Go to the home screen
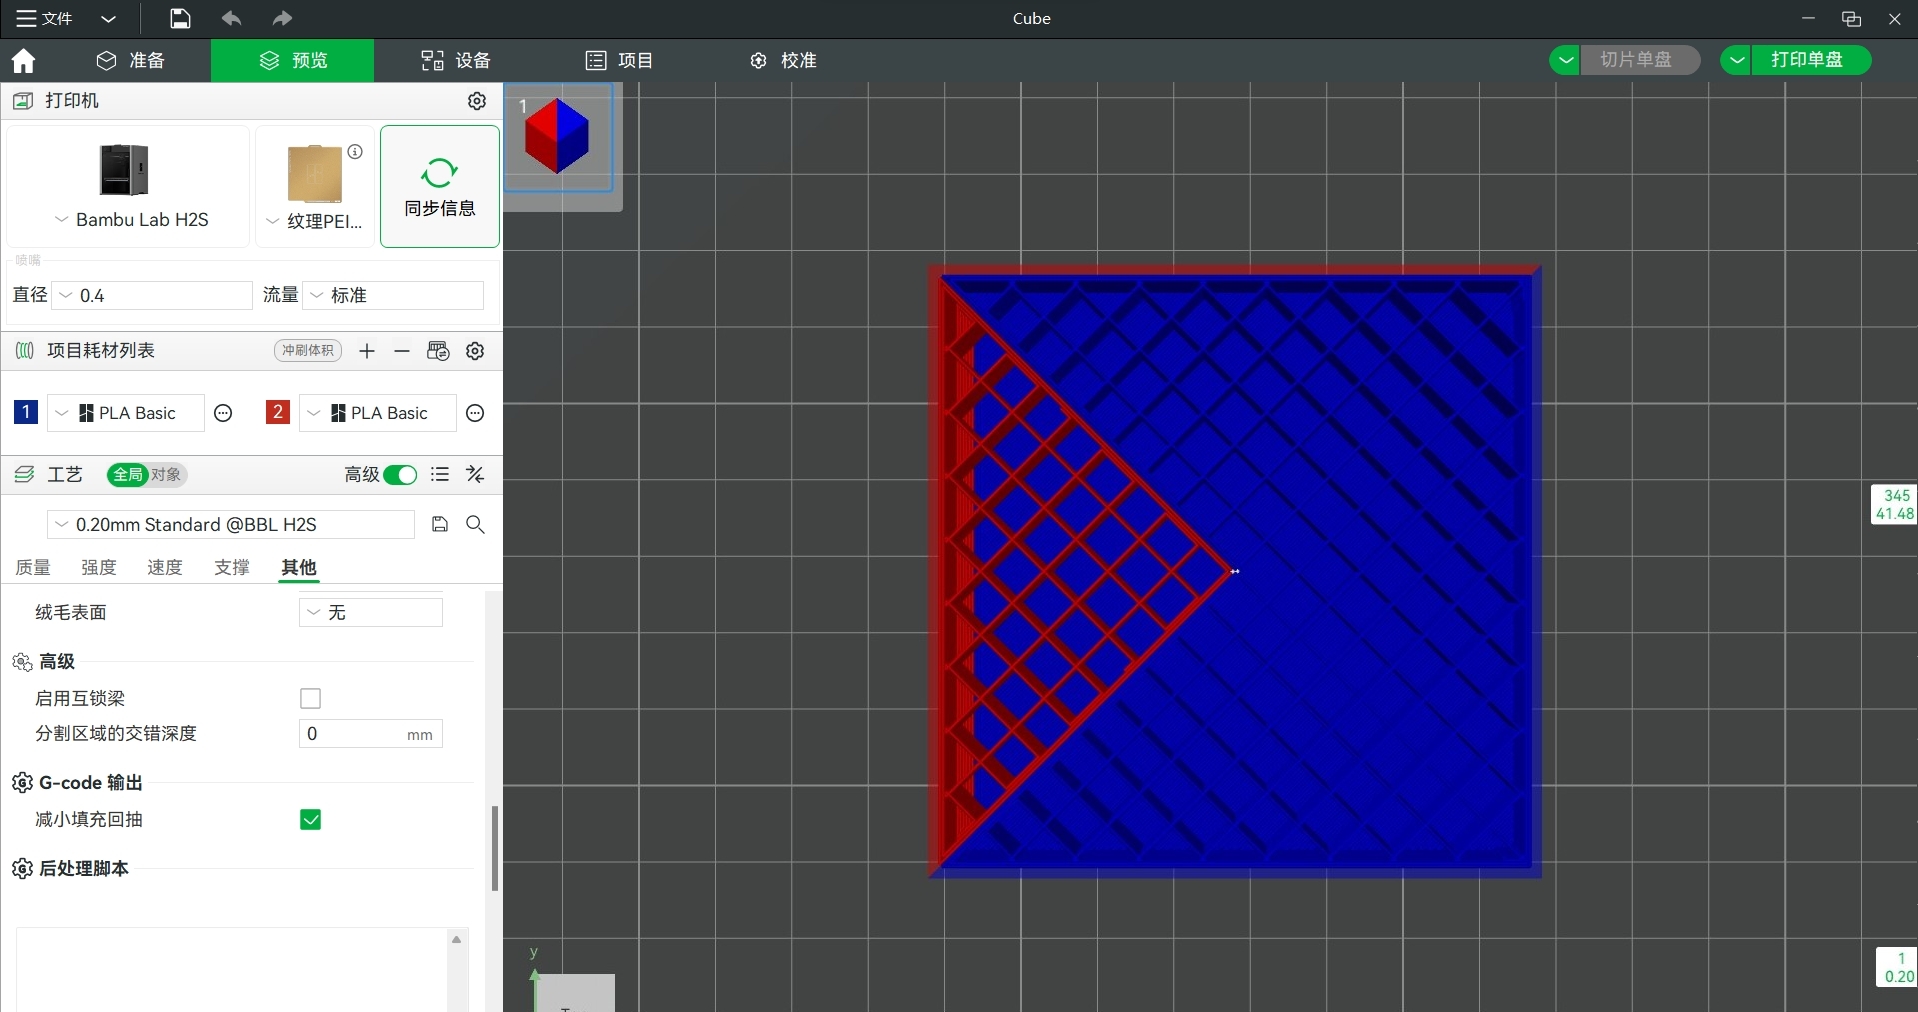1918x1012 pixels. (x=23, y=61)
